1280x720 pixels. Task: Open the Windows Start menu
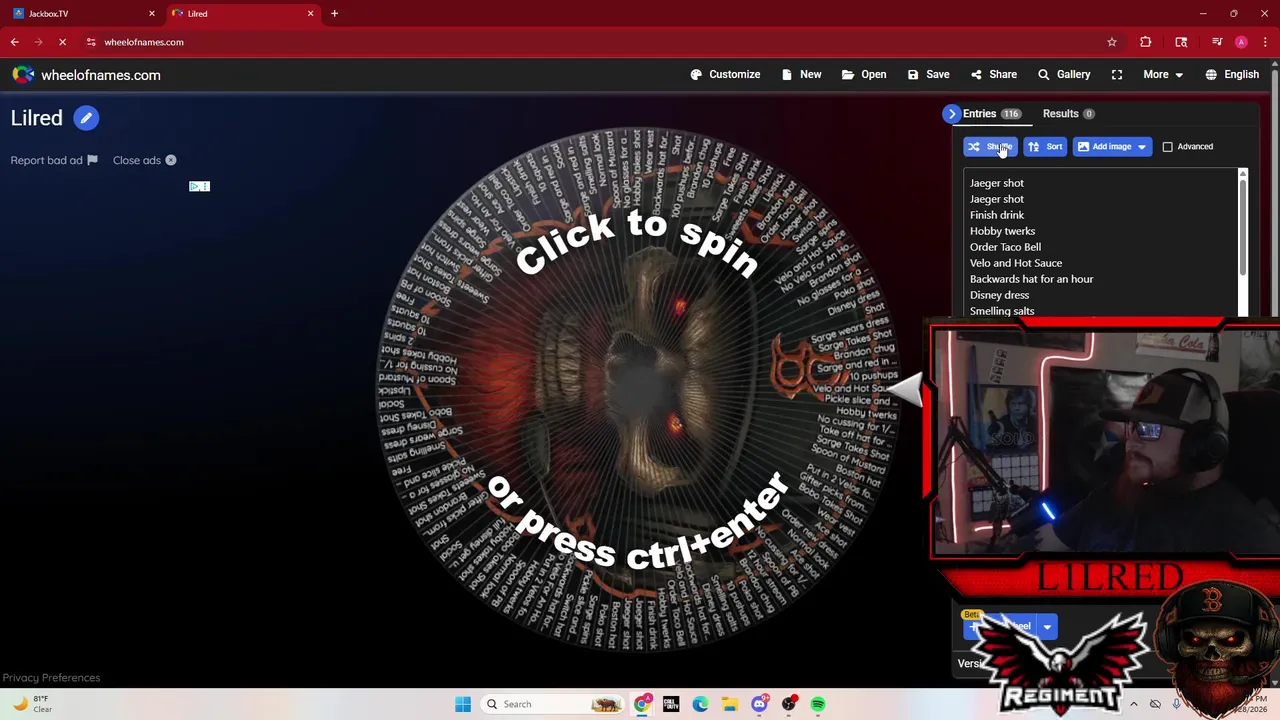coord(462,704)
